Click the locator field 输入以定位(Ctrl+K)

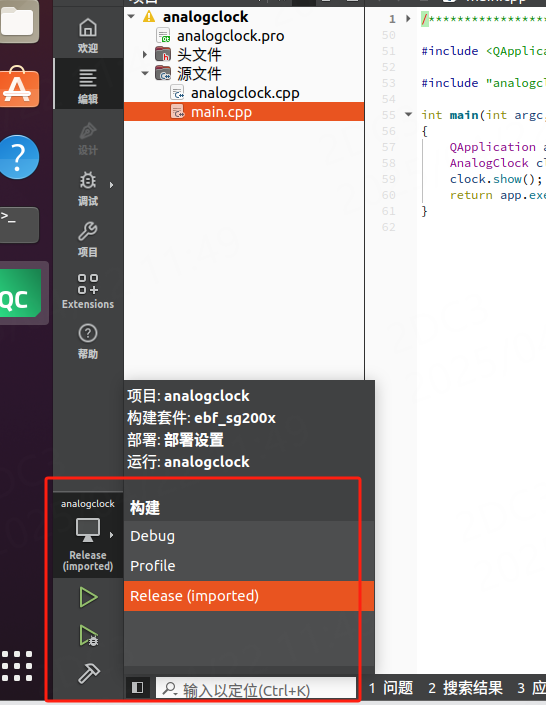pos(256,688)
